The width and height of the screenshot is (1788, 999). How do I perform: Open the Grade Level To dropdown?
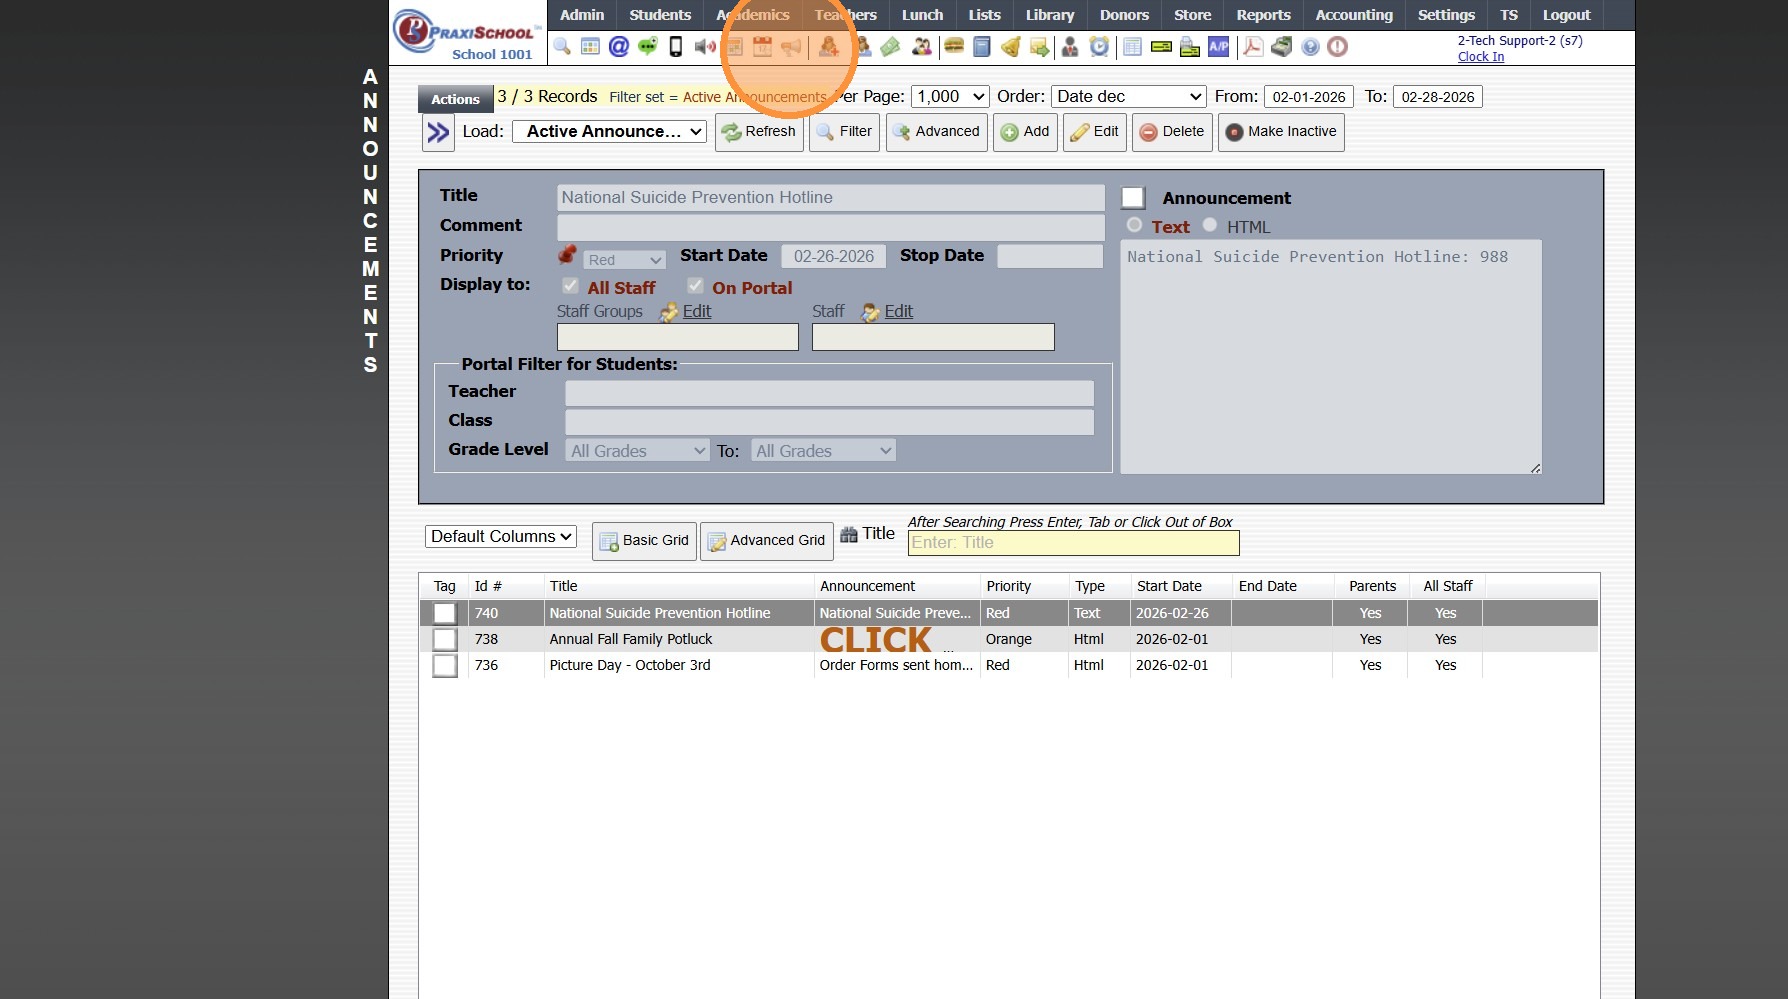click(x=823, y=451)
